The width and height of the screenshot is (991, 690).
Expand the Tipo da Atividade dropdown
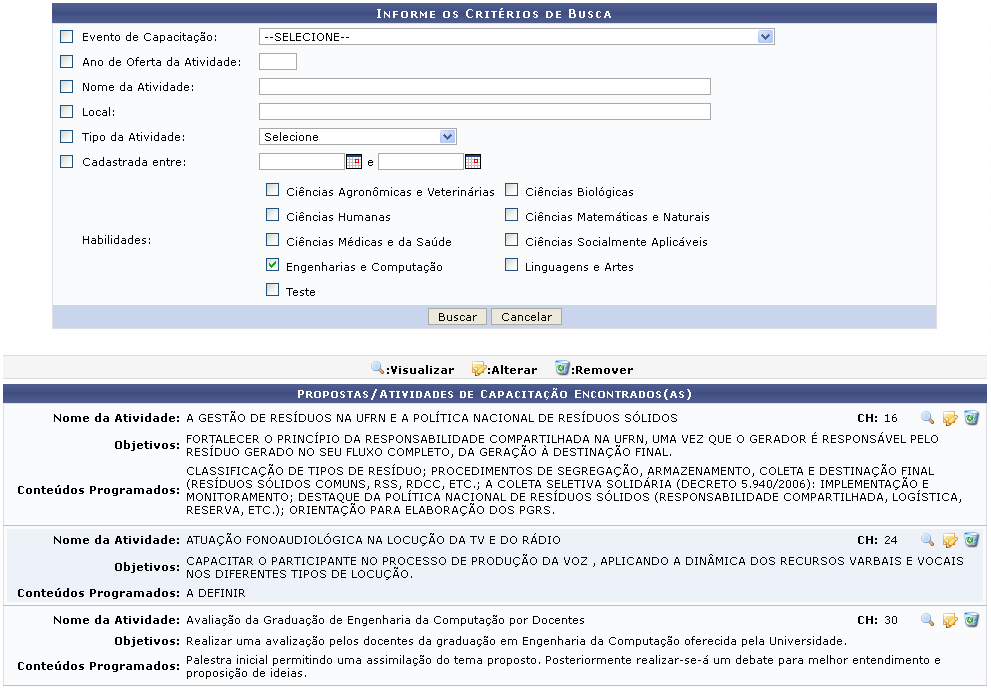357,137
